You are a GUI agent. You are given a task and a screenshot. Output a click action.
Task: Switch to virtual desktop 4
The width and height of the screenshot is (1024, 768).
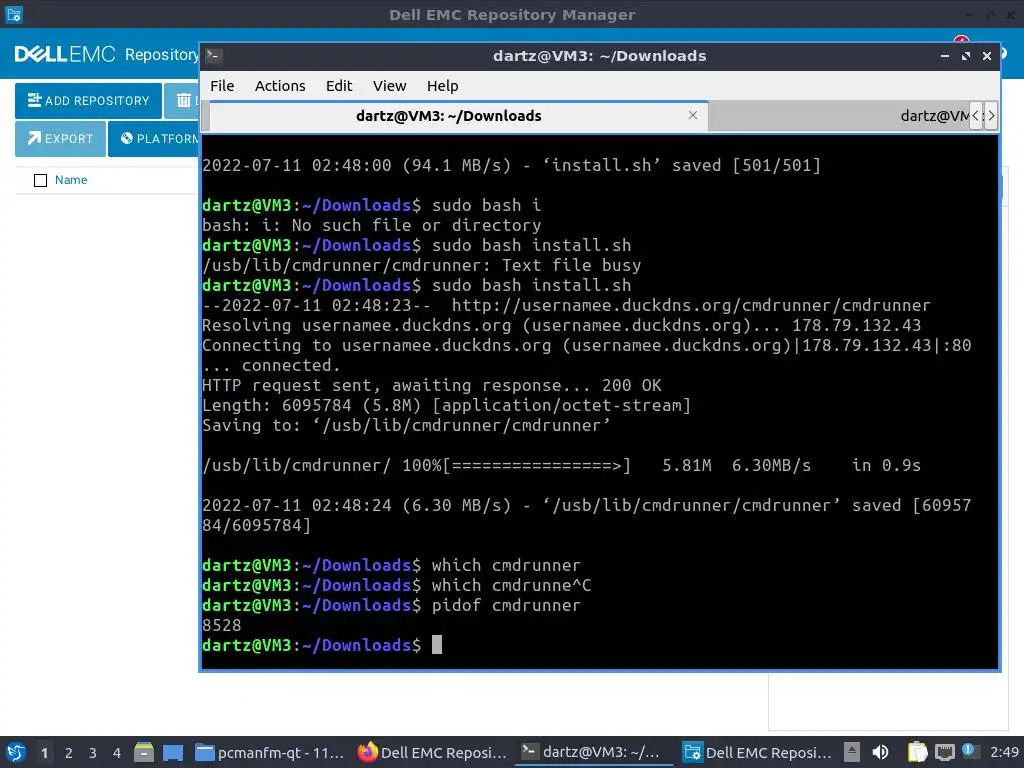[x=117, y=753]
